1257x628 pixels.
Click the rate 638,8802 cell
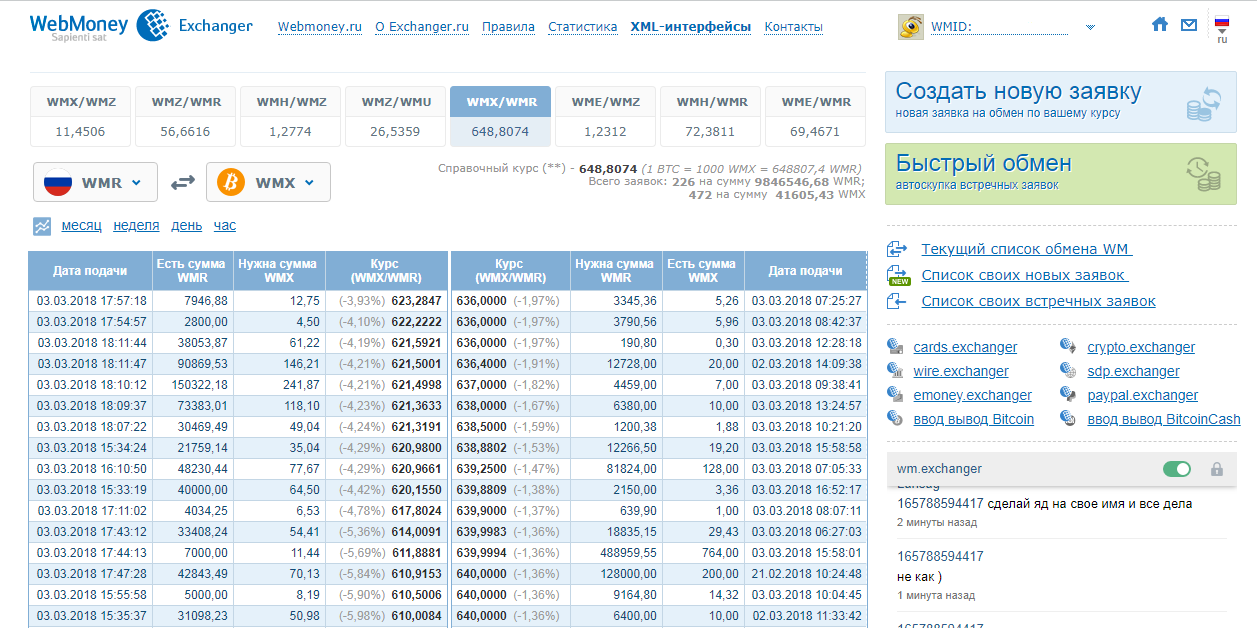(481, 447)
